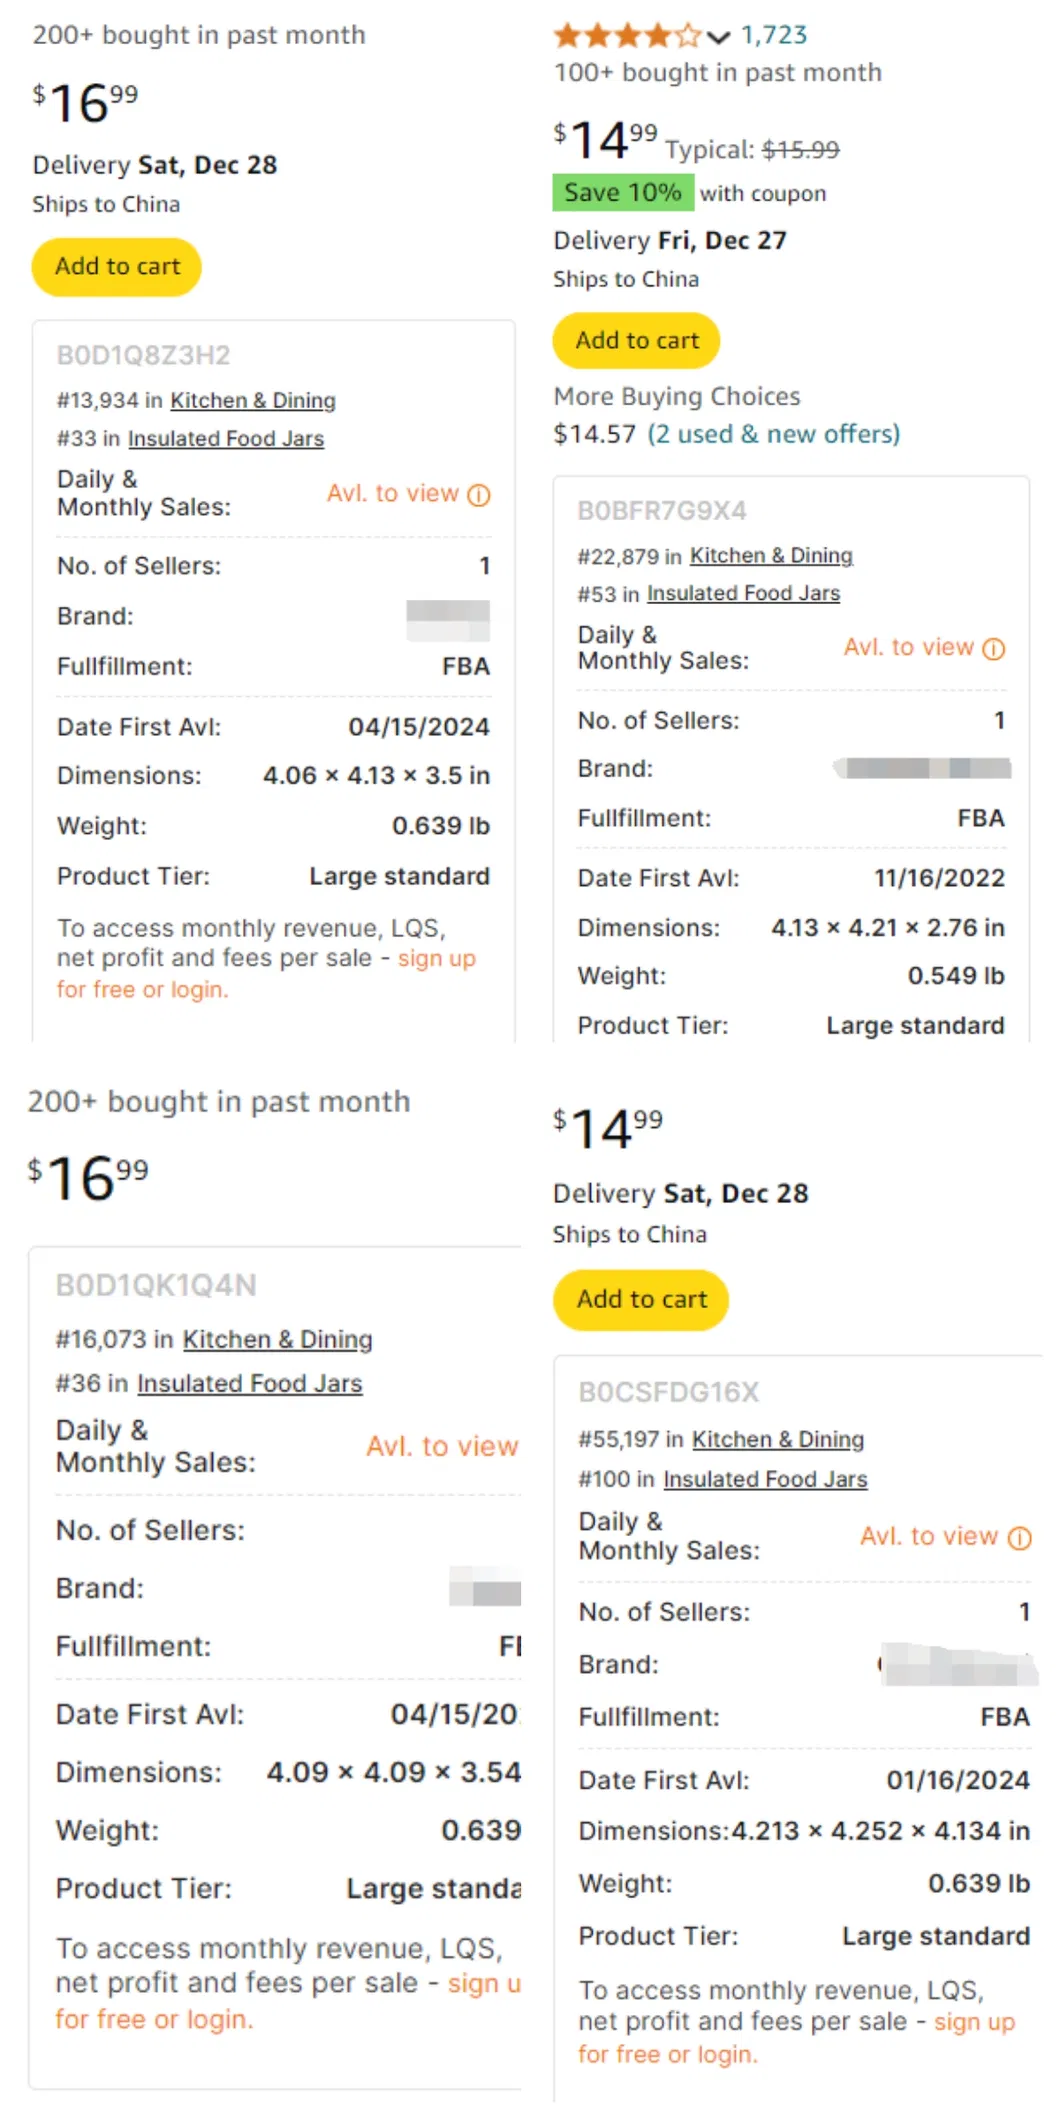Click the info icon beside Avl. to view for B0CSFDG16X
Image resolution: width=1060 pixels, height=2120 pixels.
[x=1019, y=1537]
